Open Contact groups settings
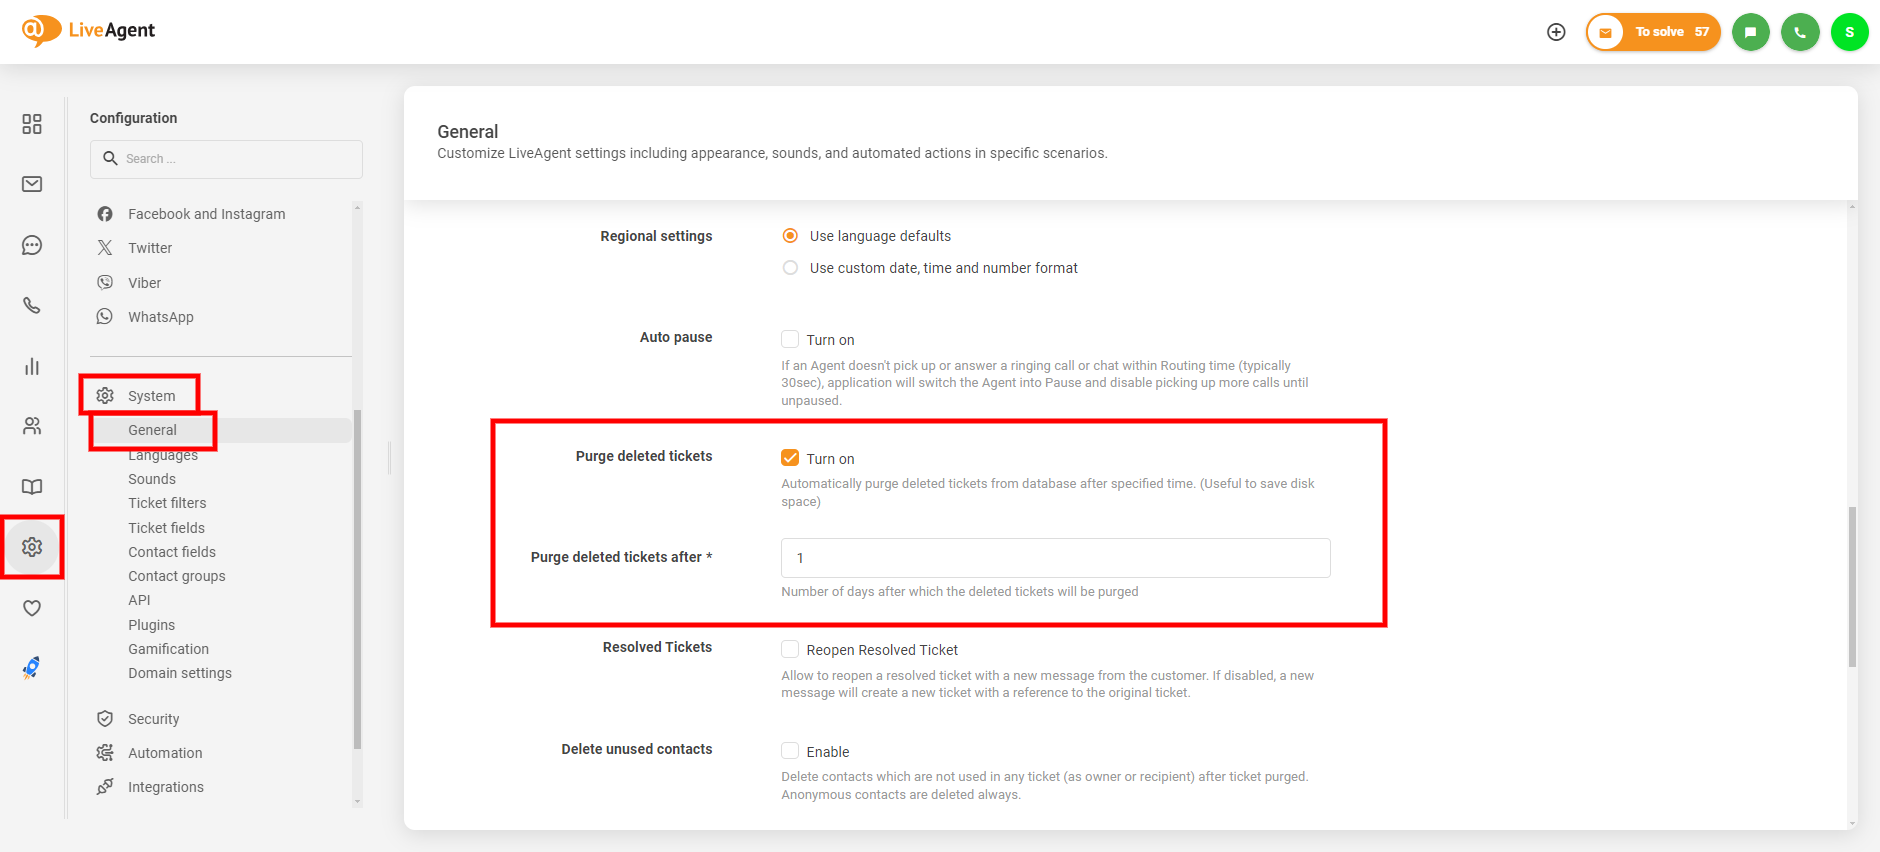 pos(177,576)
